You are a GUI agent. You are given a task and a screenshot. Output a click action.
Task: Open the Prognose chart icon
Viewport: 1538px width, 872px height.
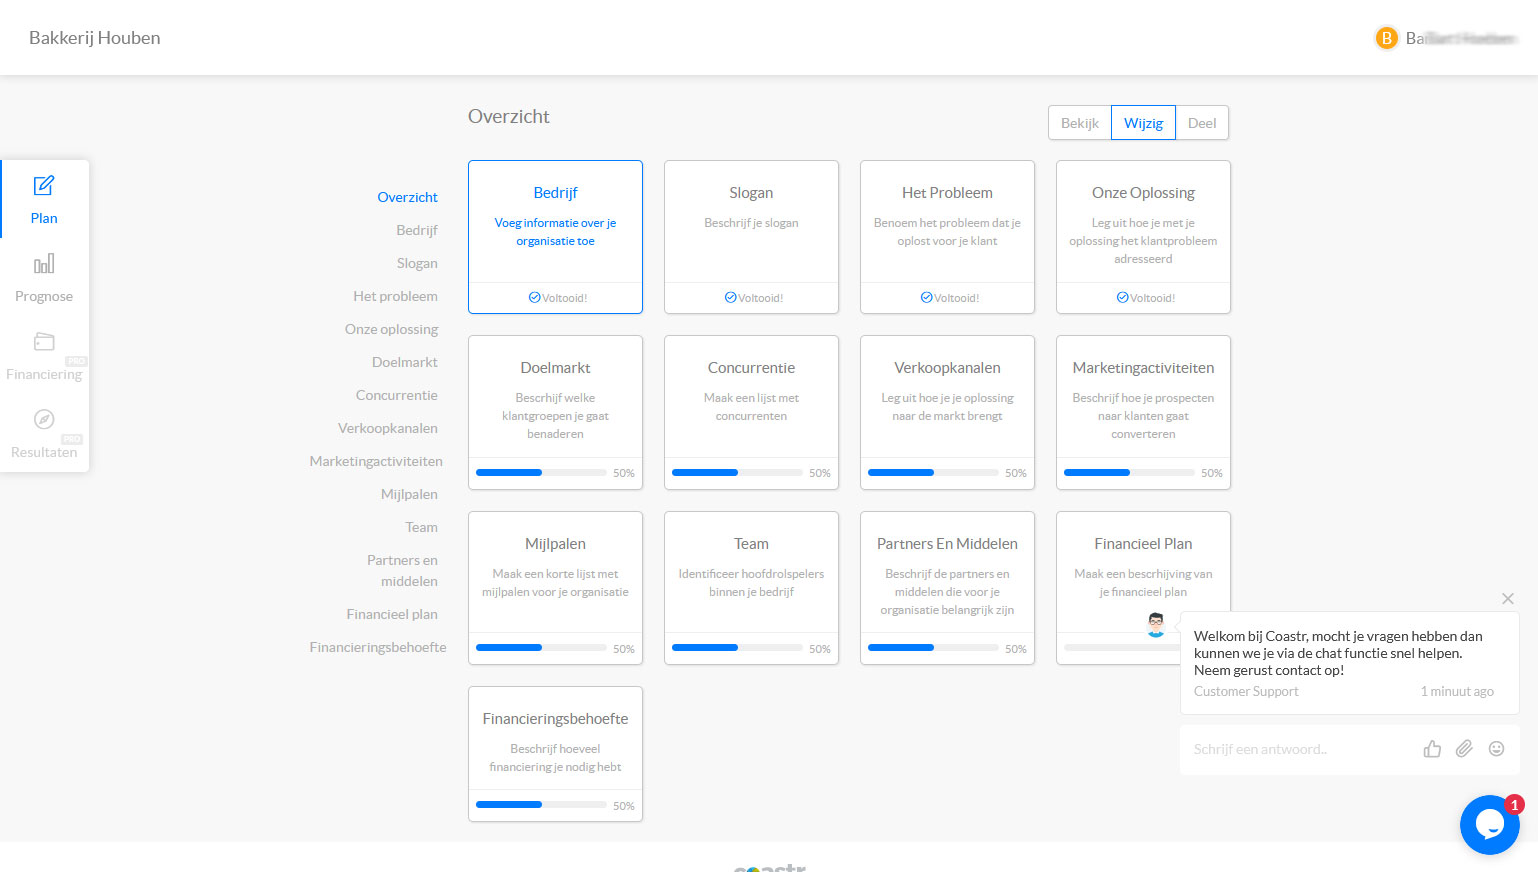click(44, 263)
